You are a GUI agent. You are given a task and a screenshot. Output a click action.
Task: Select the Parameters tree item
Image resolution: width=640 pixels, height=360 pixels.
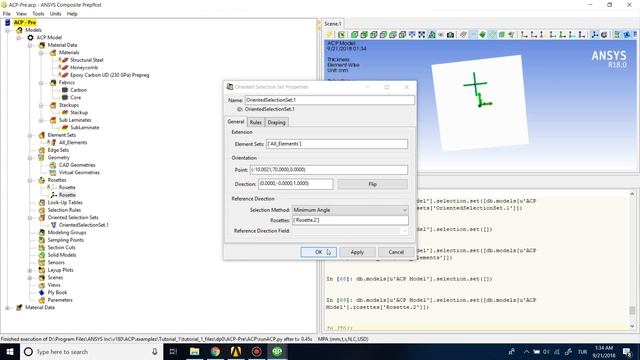[x=60, y=300]
